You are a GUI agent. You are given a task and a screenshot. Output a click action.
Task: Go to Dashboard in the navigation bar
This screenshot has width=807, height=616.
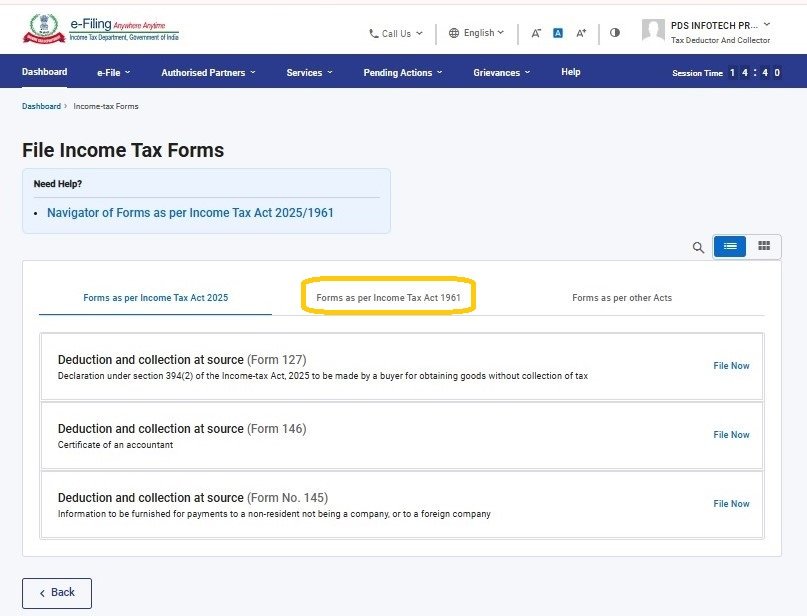point(44,72)
